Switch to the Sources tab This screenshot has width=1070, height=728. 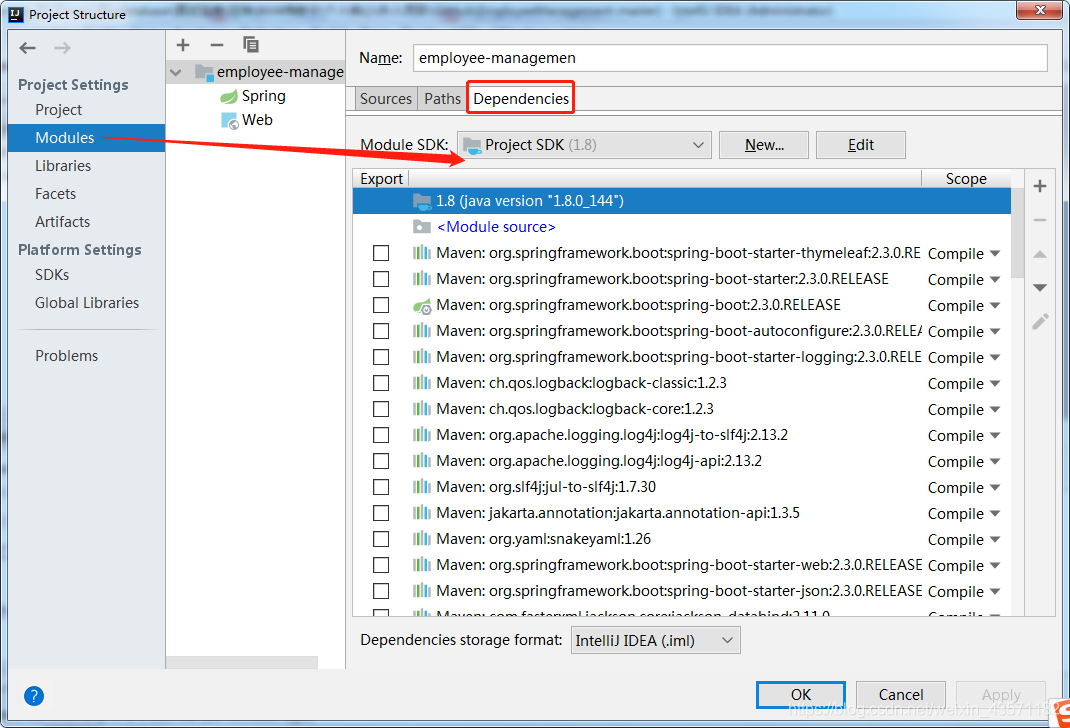[385, 98]
